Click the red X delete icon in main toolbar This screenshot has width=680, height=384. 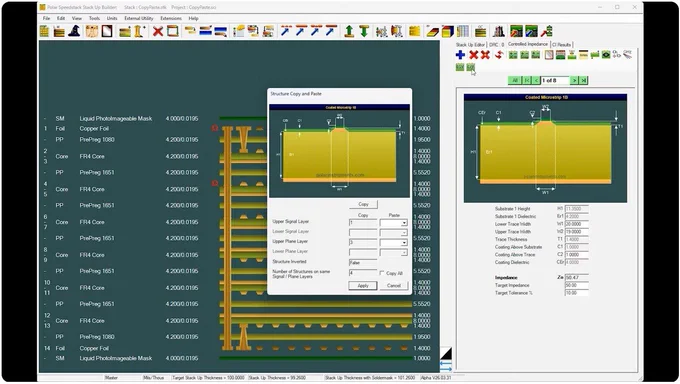coord(158,31)
